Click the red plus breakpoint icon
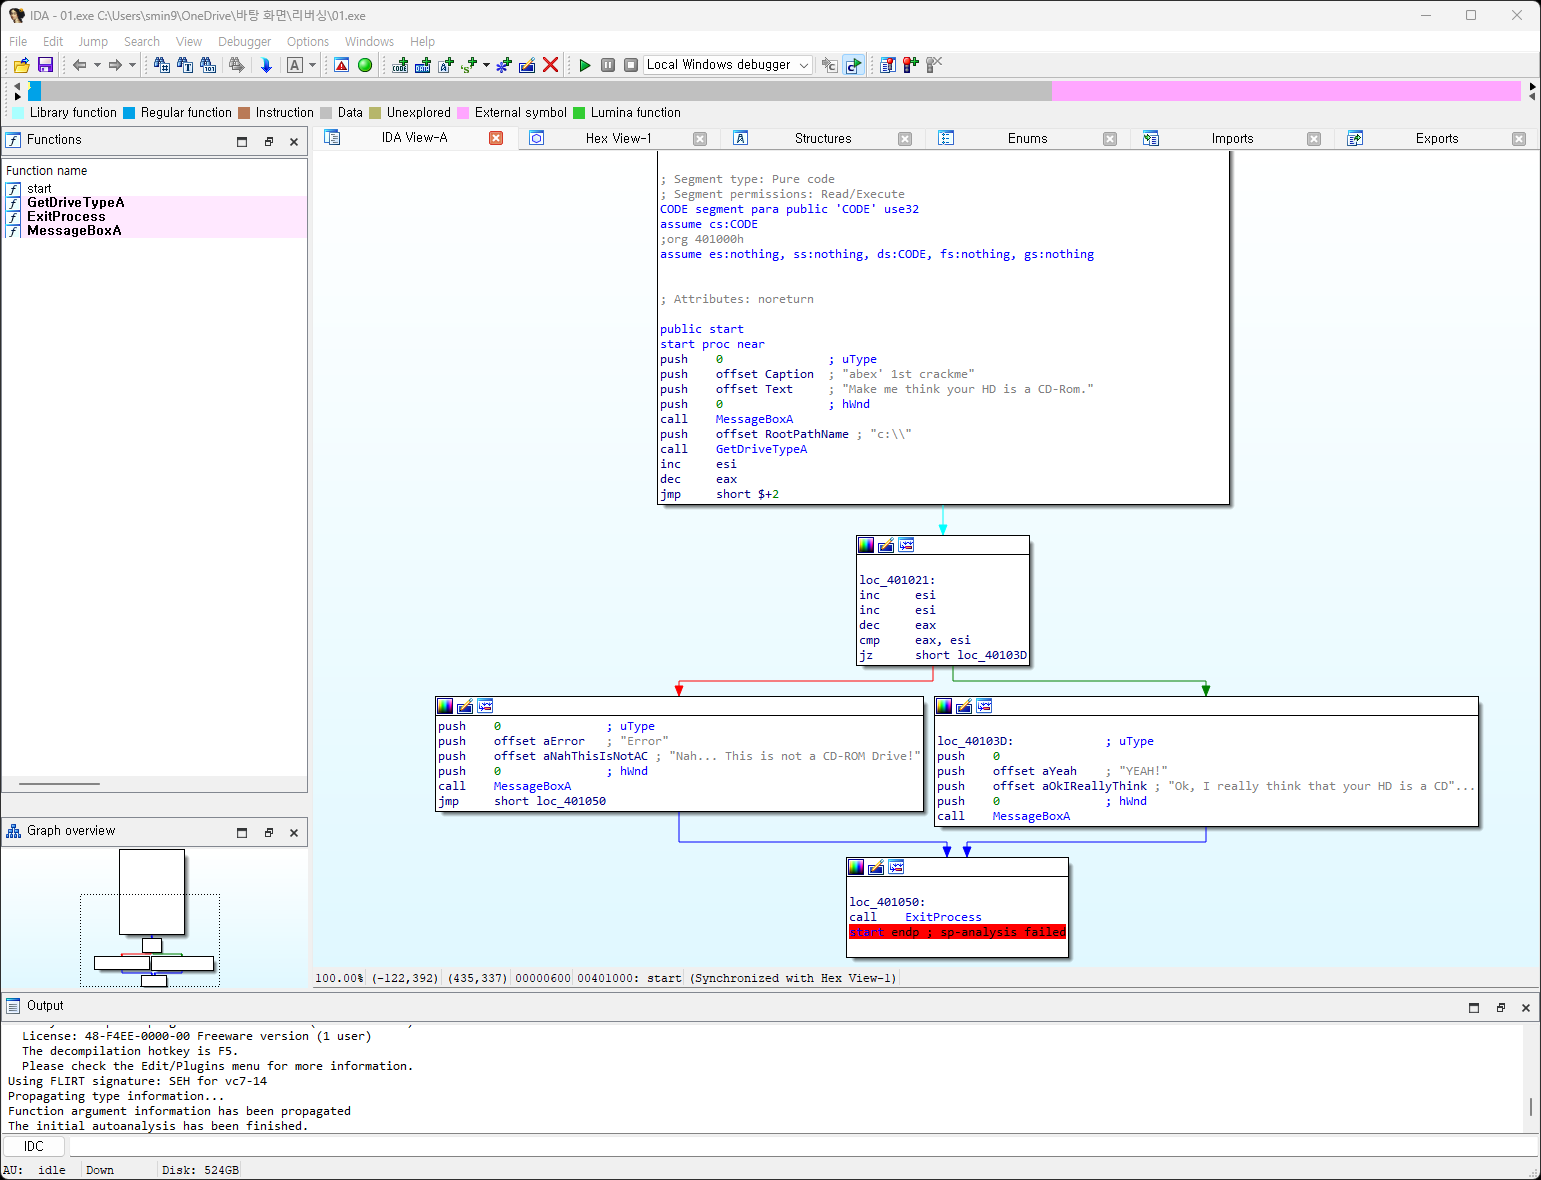Viewport: 1541px width, 1180px height. (911, 65)
